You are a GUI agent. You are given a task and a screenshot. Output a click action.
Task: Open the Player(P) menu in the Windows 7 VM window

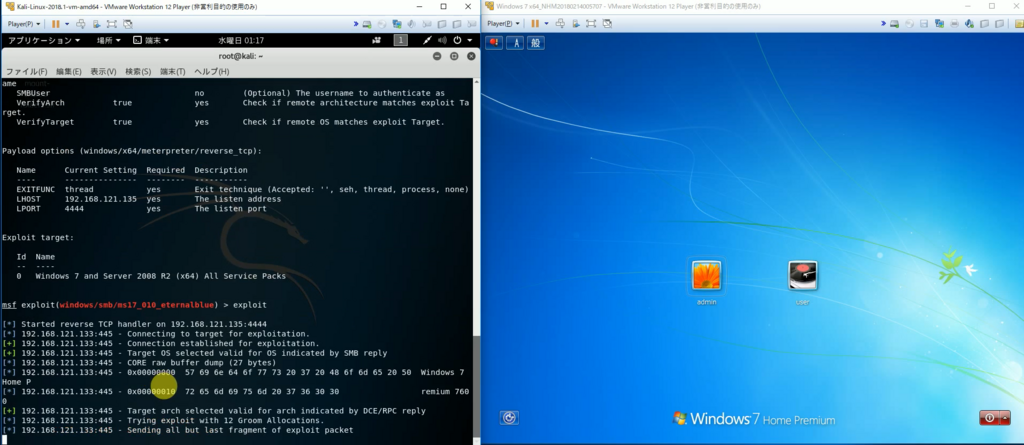(504, 24)
